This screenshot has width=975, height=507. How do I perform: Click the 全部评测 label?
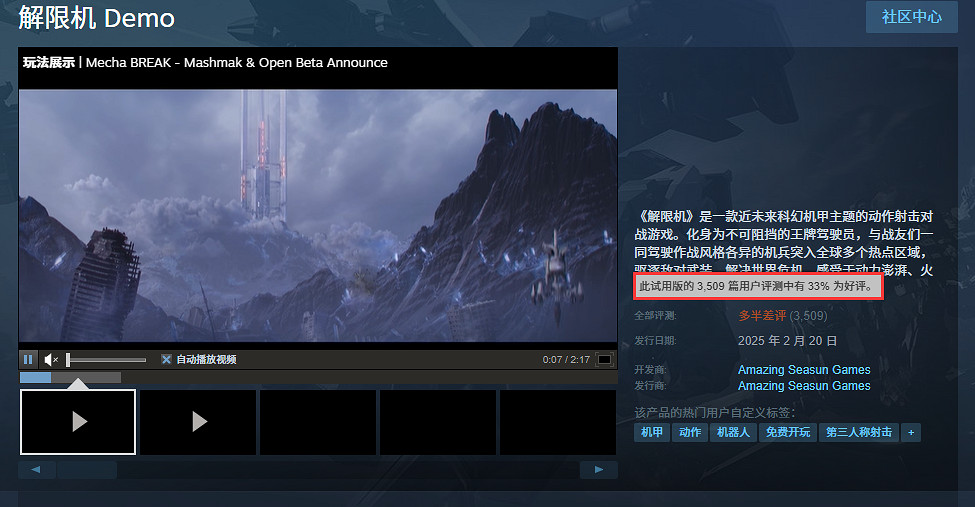(x=655, y=316)
